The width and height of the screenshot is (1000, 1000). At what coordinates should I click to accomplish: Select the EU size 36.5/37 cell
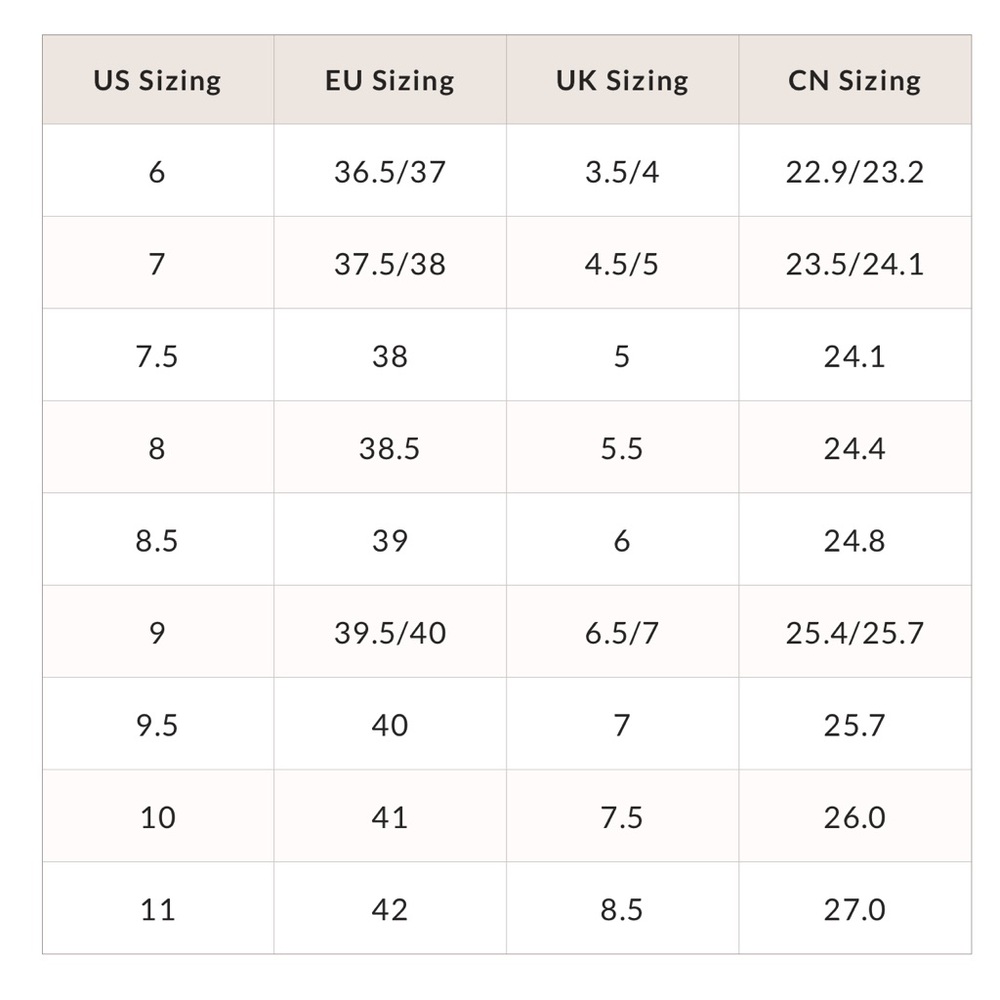[389, 172]
